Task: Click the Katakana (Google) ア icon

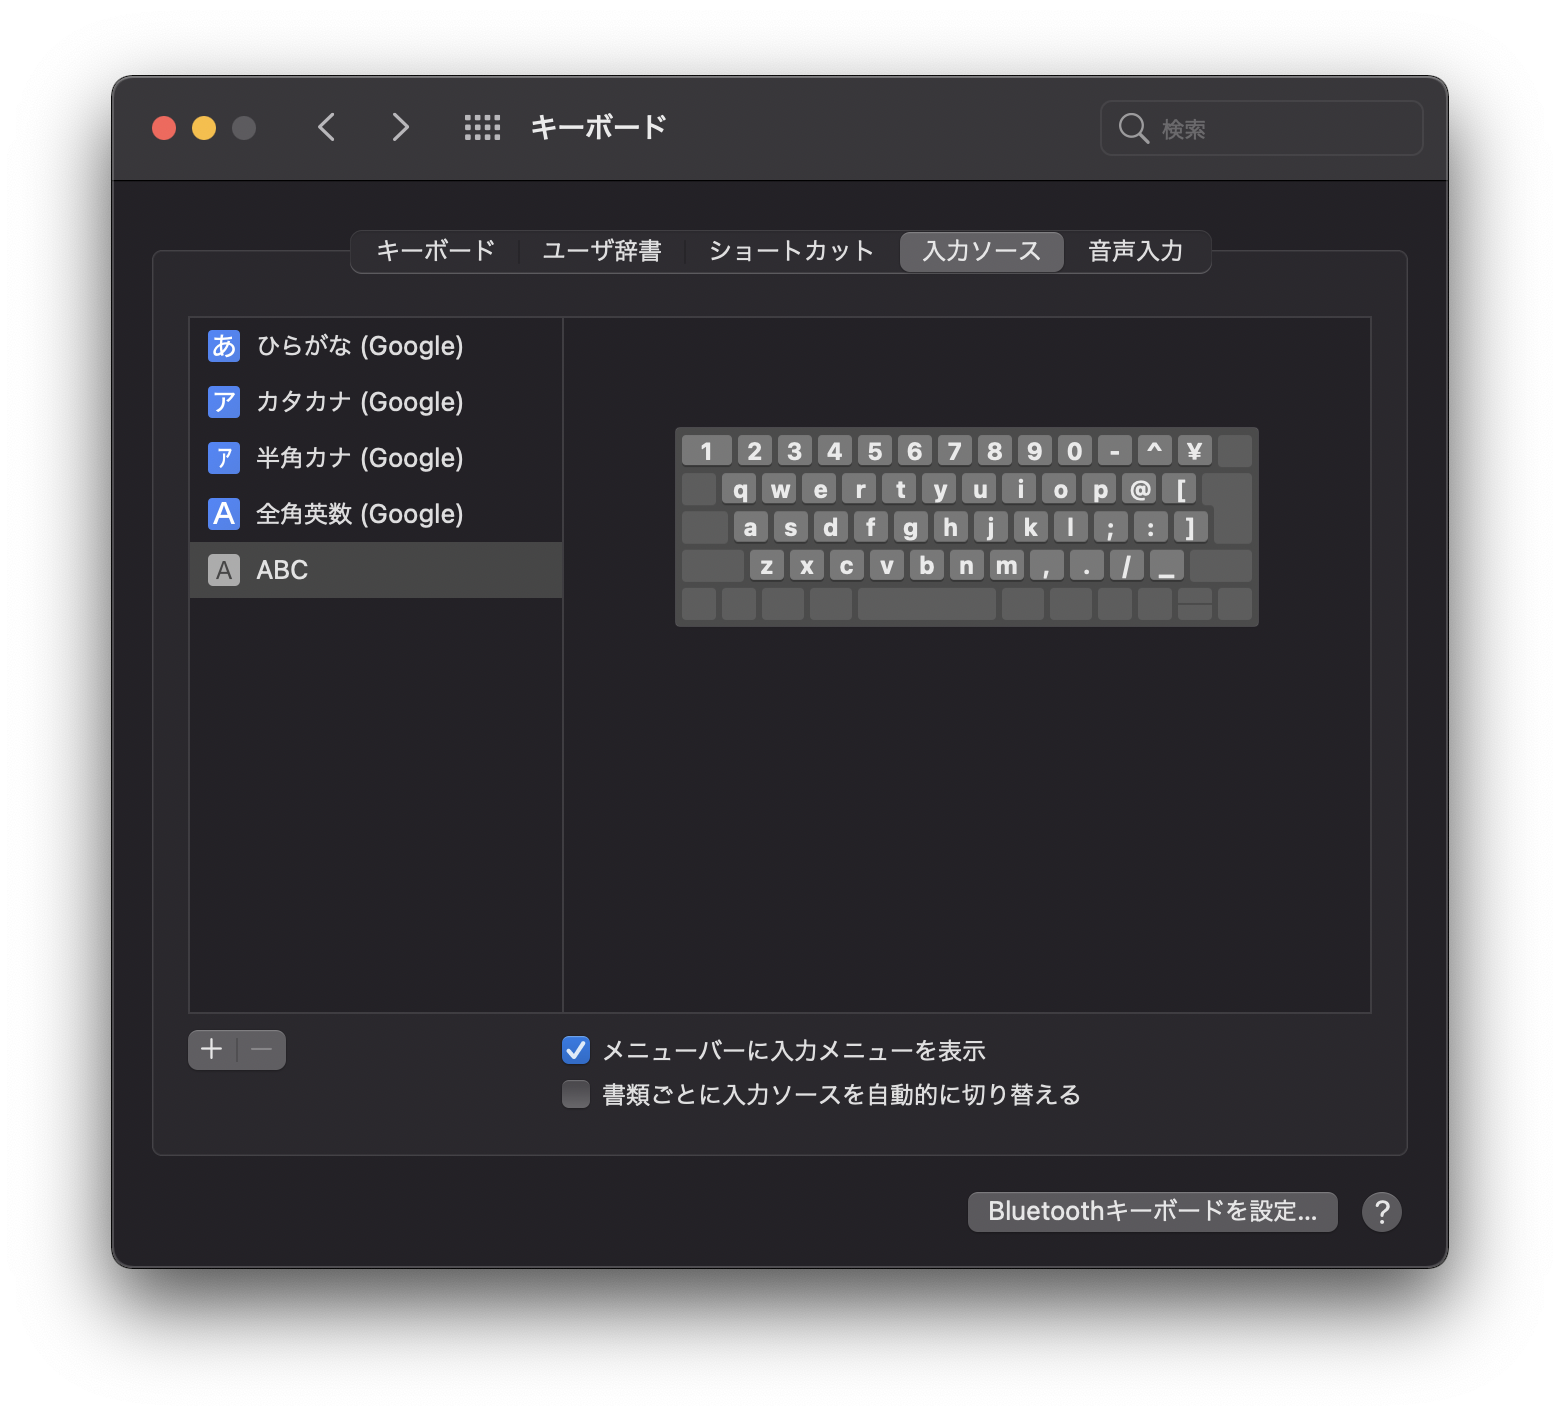Action: (223, 402)
